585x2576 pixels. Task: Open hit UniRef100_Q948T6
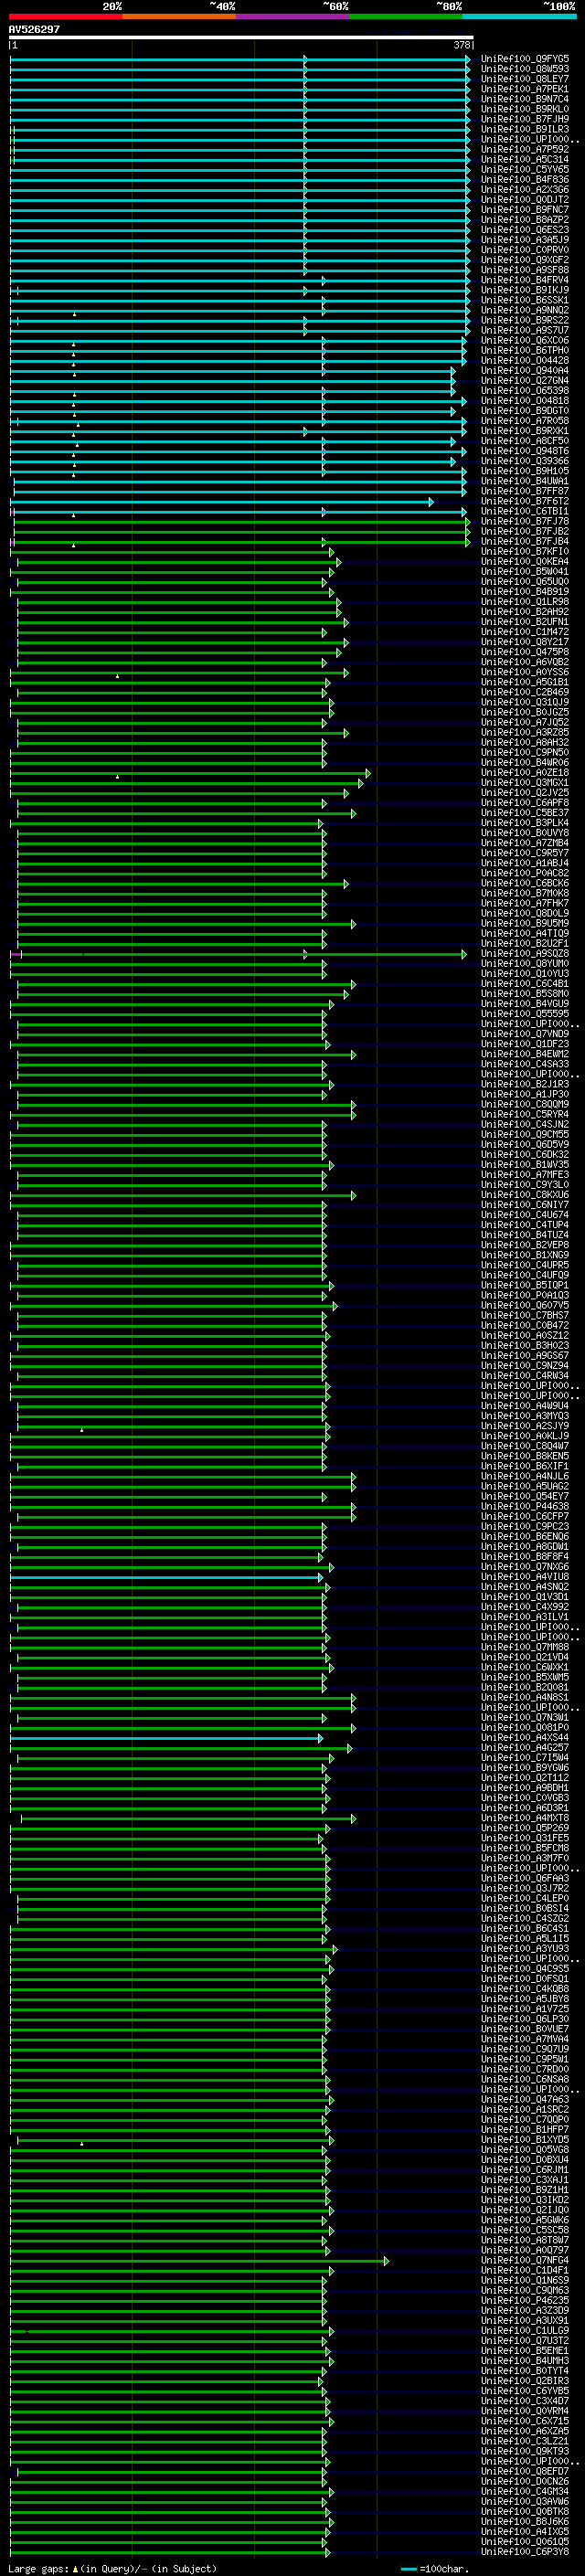tap(524, 450)
